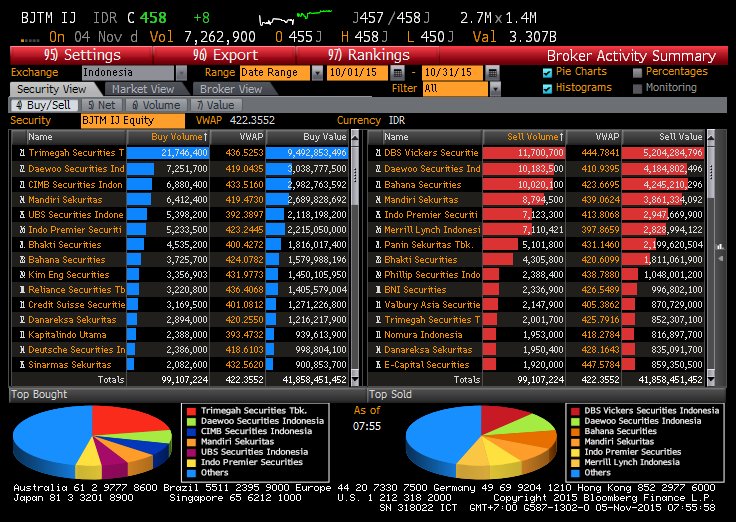This screenshot has height=522, width=736.
Task: Uncheck the Pie Charts checkbox
Action: (x=547, y=73)
